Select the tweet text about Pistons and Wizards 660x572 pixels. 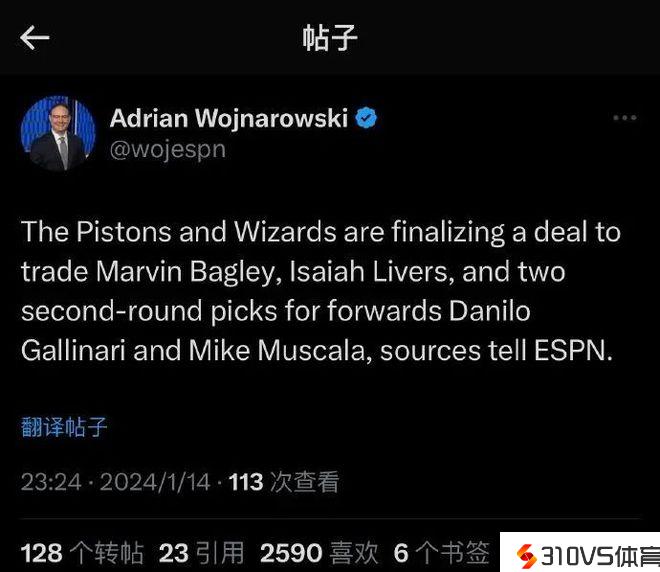[x=321, y=291]
